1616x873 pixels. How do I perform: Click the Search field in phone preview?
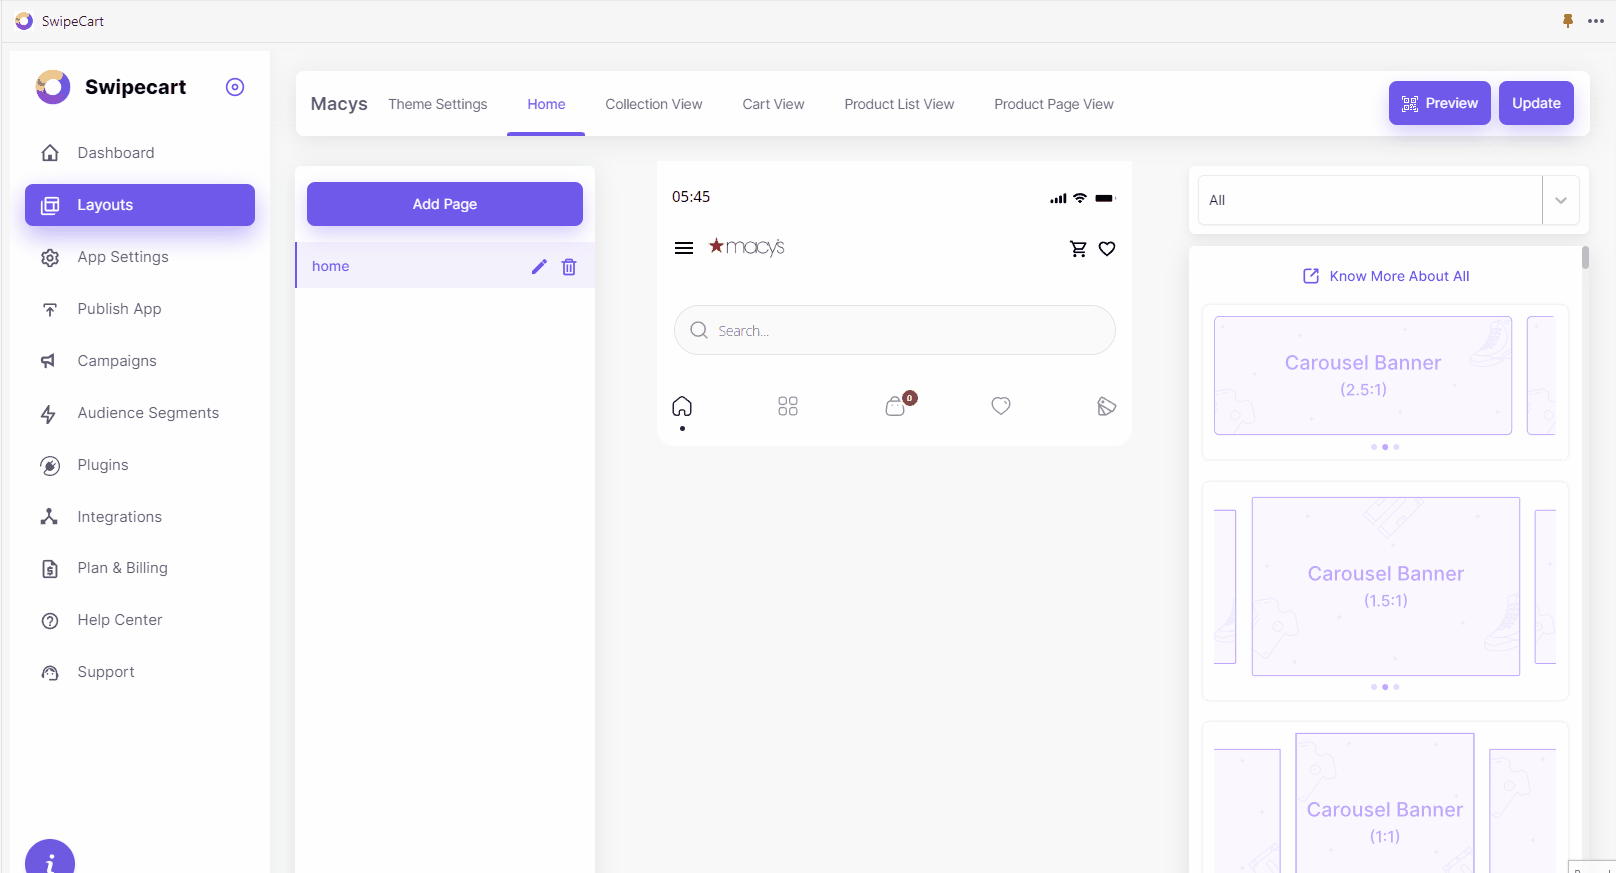895,330
